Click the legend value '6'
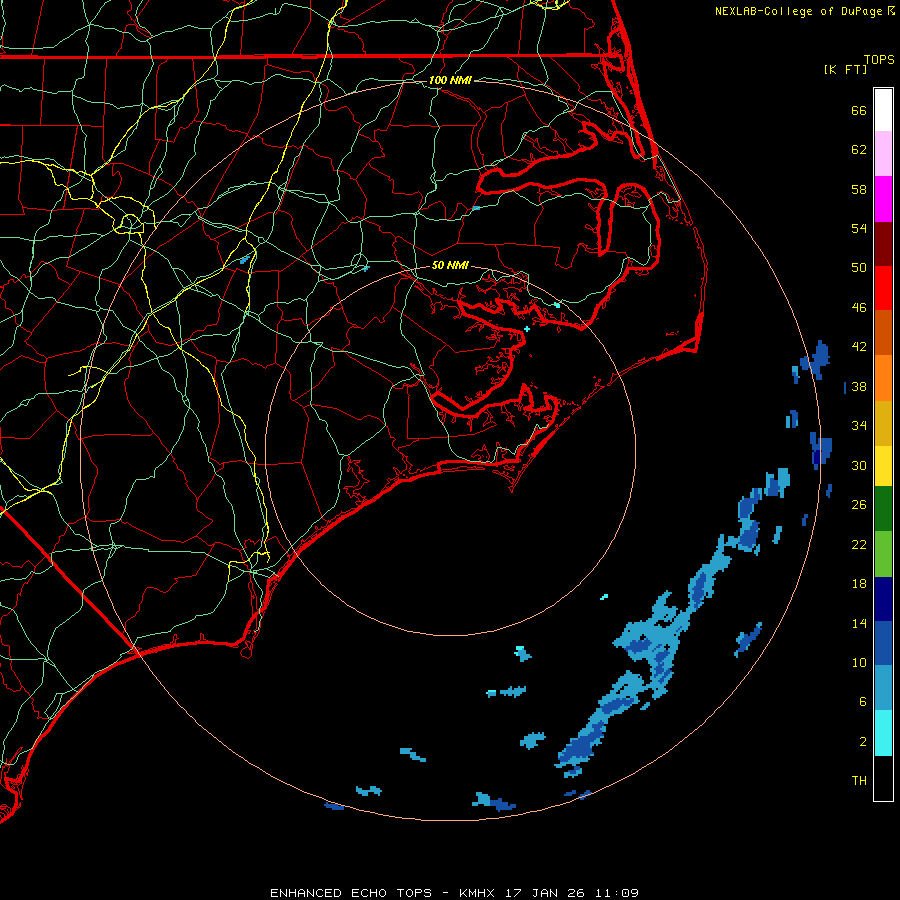This screenshot has width=900, height=900. [x=863, y=702]
